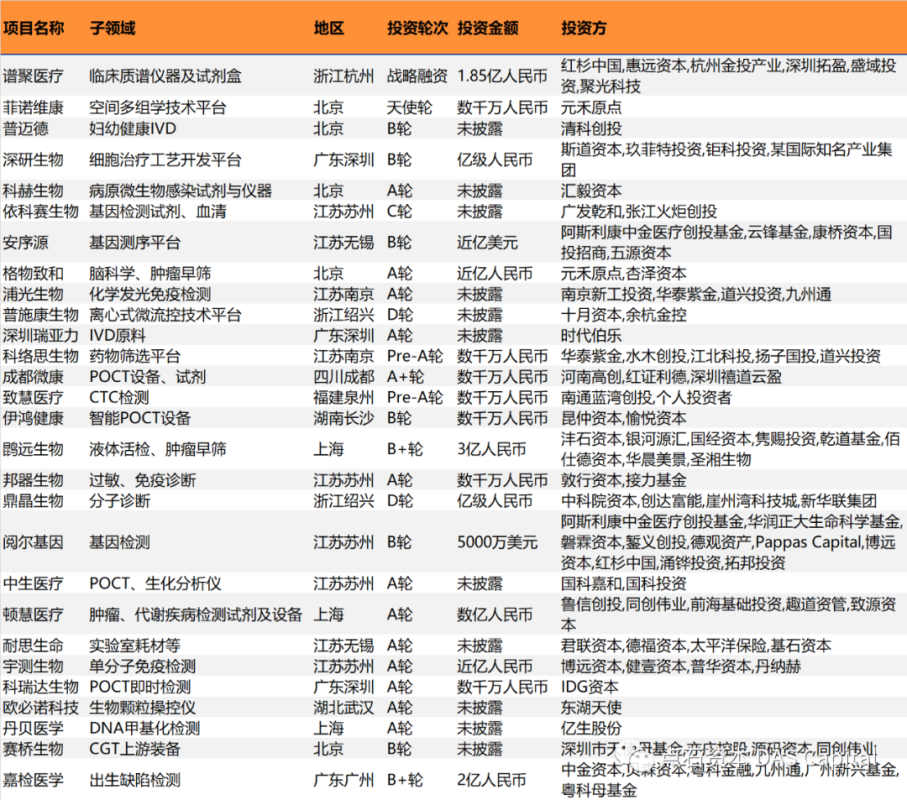Click project name 成都微康

[33, 377]
